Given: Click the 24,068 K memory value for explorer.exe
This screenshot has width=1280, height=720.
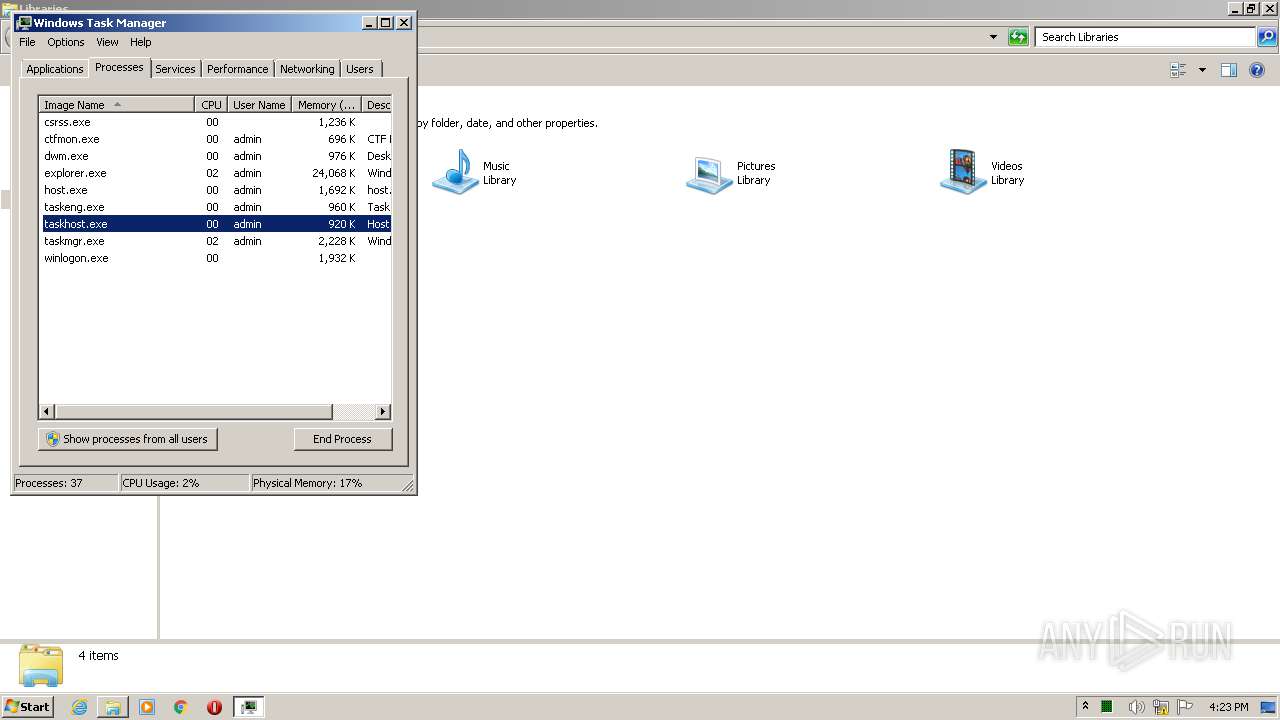Looking at the screenshot, I should [333, 173].
